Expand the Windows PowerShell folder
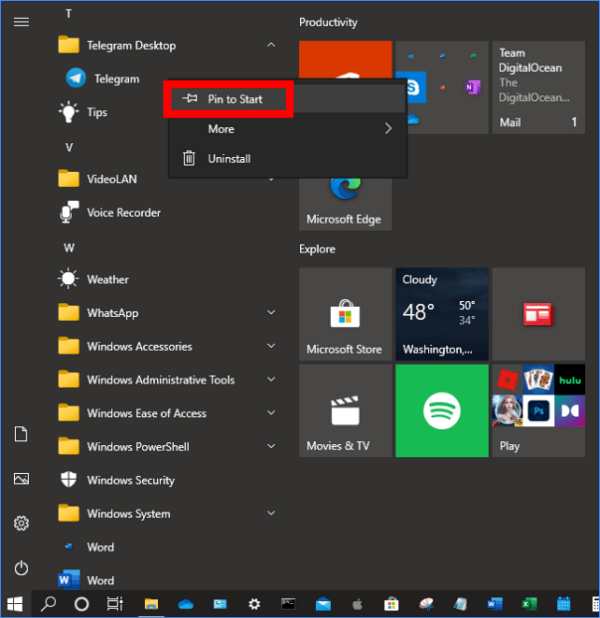The image size is (600, 618). click(x=271, y=447)
